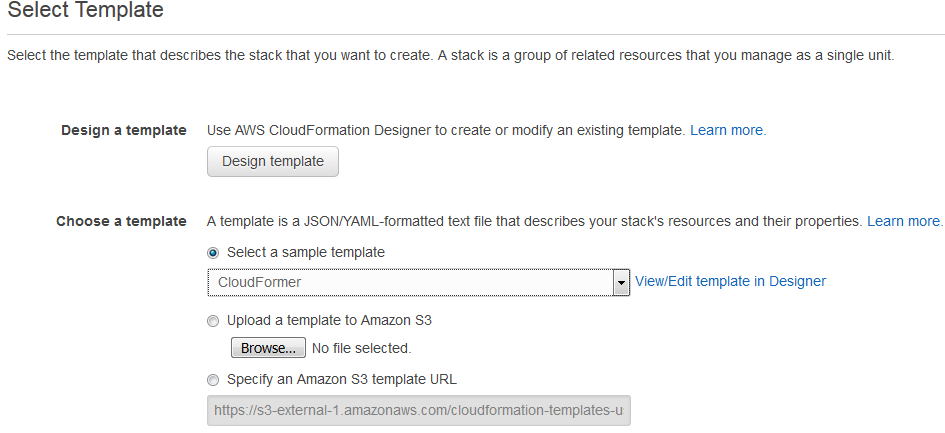
Task: Click the Design template button
Action: pyautogui.click(x=272, y=162)
